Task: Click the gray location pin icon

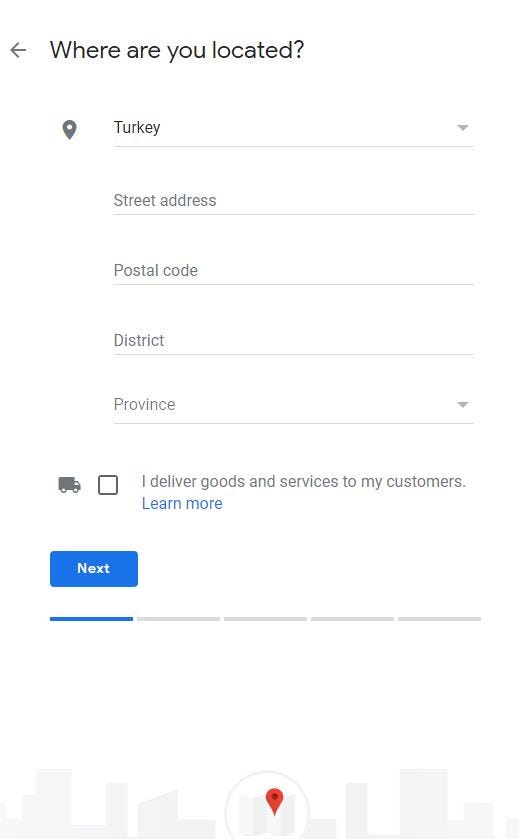Action: [70, 129]
